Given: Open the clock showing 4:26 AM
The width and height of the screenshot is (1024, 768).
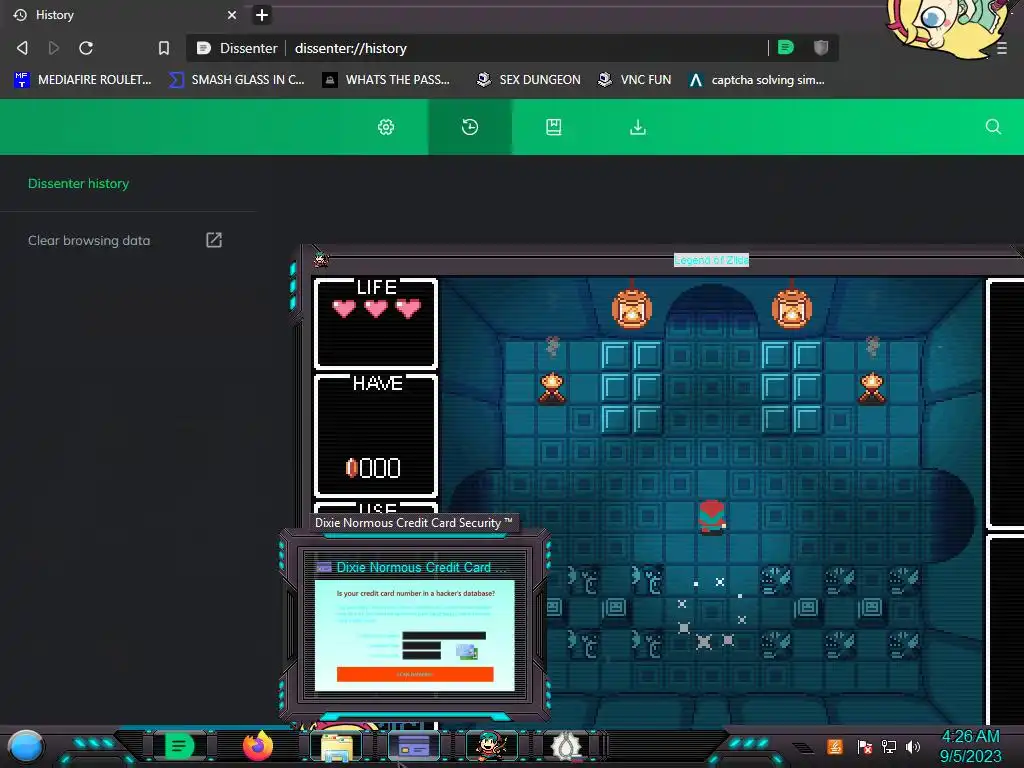Looking at the screenshot, I should 970,746.
